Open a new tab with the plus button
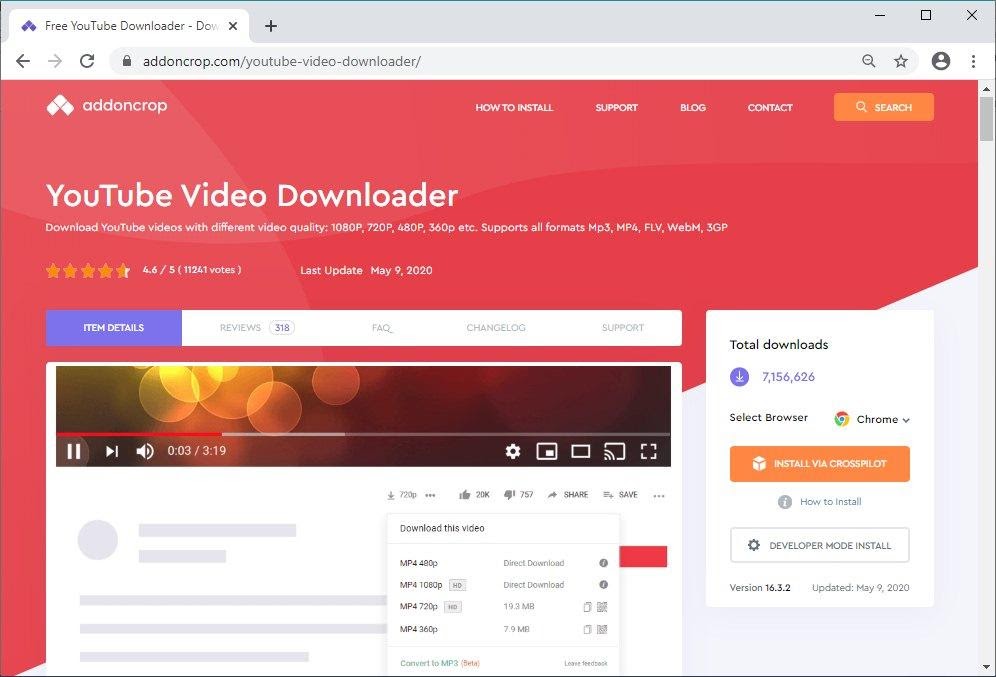Image resolution: width=996 pixels, height=677 pixels. (x=271, y=26)
